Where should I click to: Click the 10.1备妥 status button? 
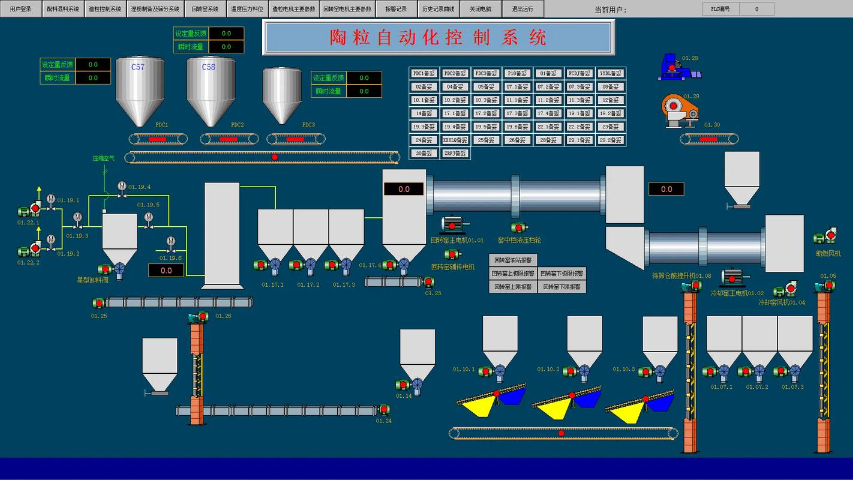click(x=423, y=100)
